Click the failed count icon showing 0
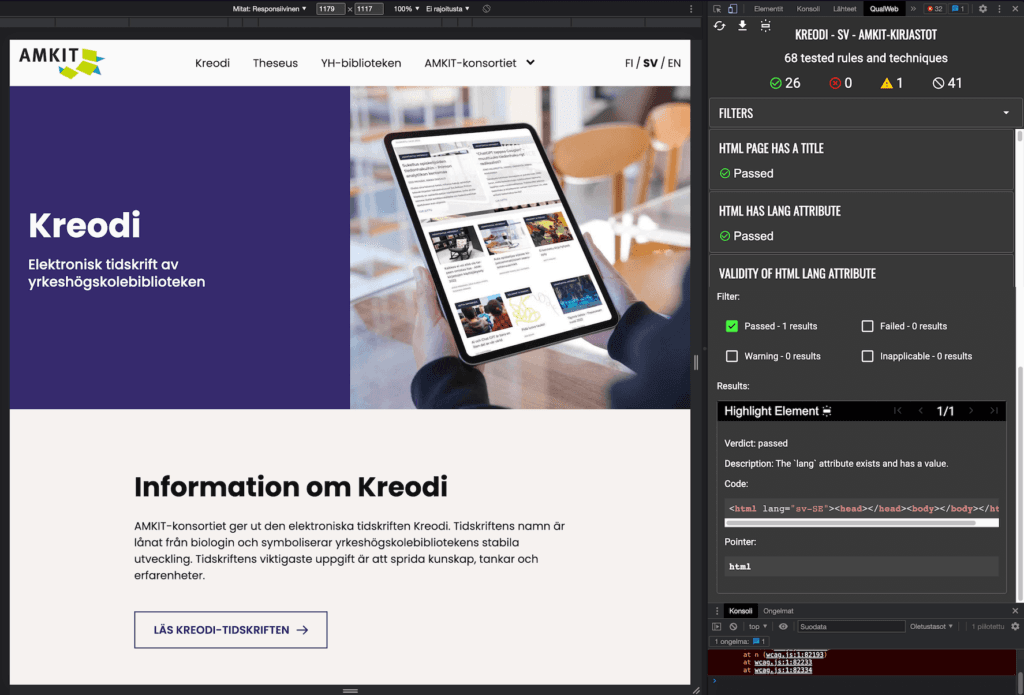Screen dimensions: 1024x695 (835, 83)
